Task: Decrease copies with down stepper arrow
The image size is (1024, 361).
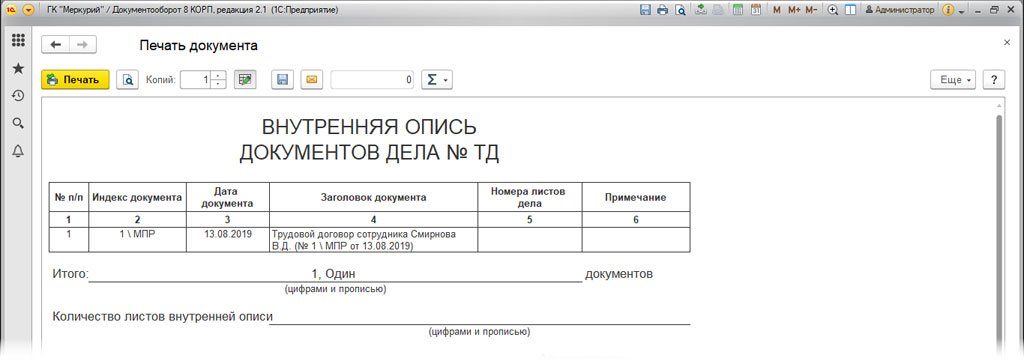Action: click(x=219, y=84)
